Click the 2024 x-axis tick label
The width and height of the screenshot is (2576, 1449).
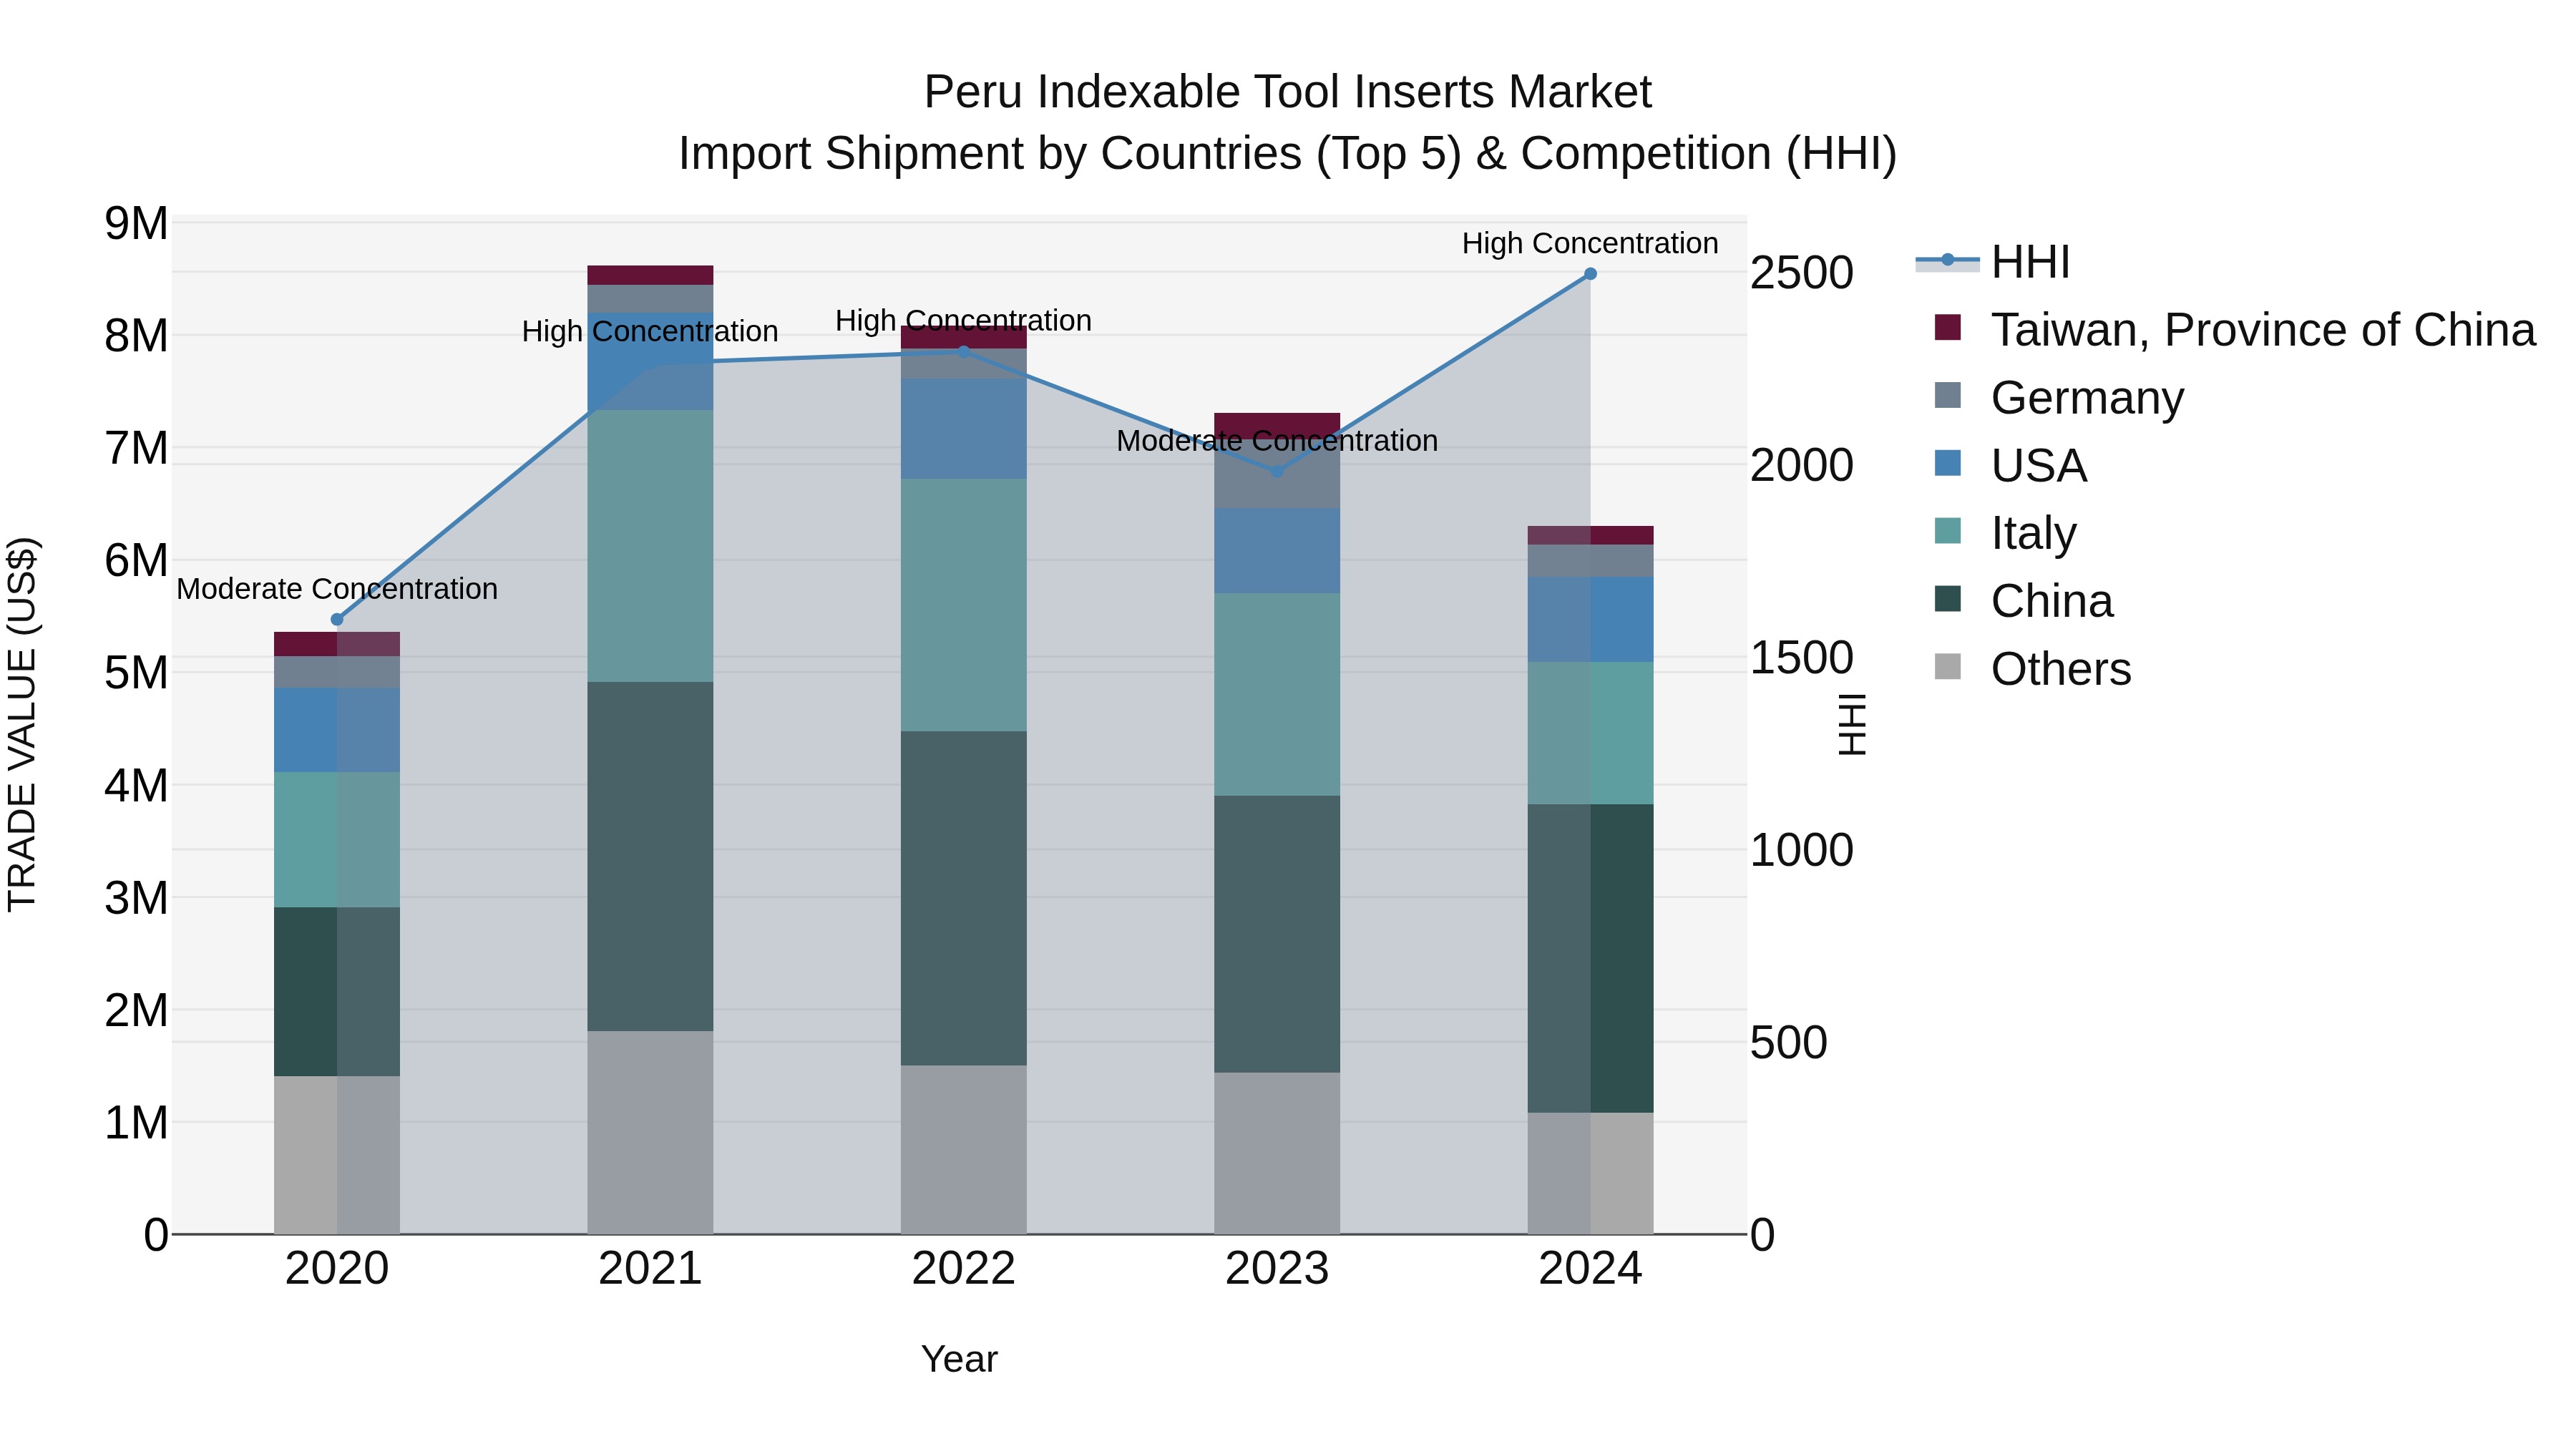click(1590, 1269)
